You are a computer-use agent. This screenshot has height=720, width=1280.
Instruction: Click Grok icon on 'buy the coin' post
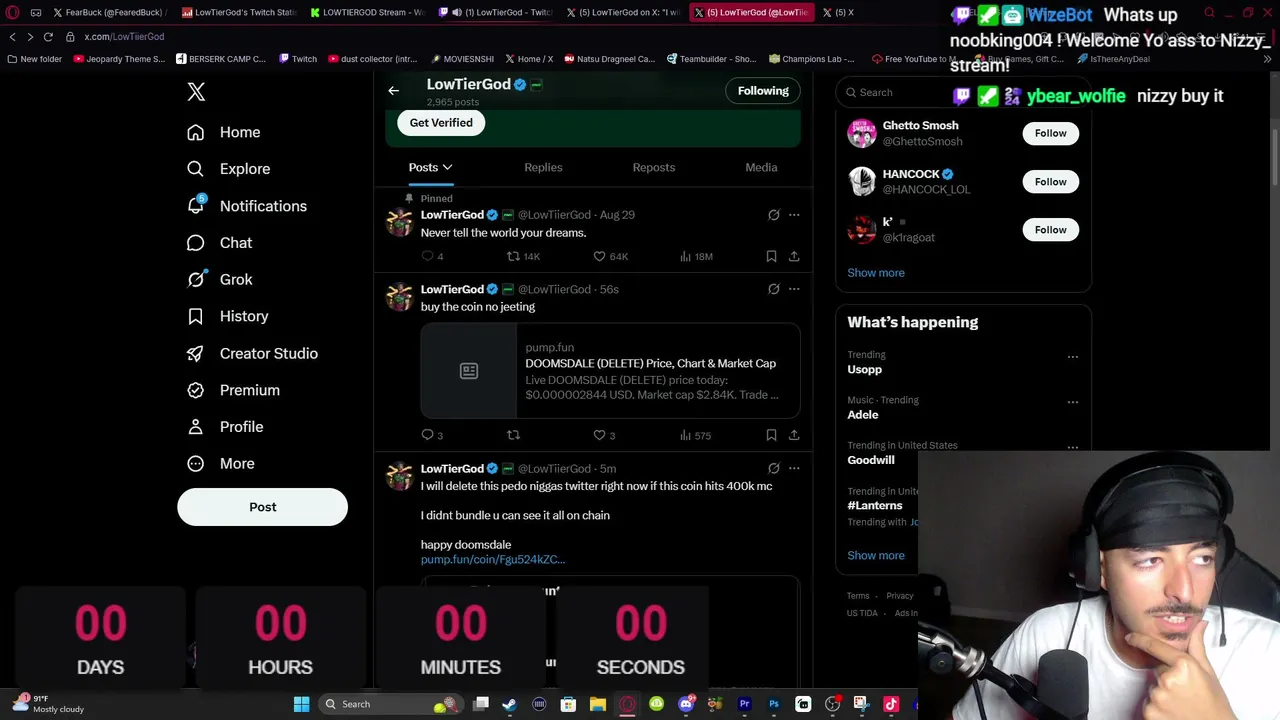pyautogui.click(x=774, y=289)
